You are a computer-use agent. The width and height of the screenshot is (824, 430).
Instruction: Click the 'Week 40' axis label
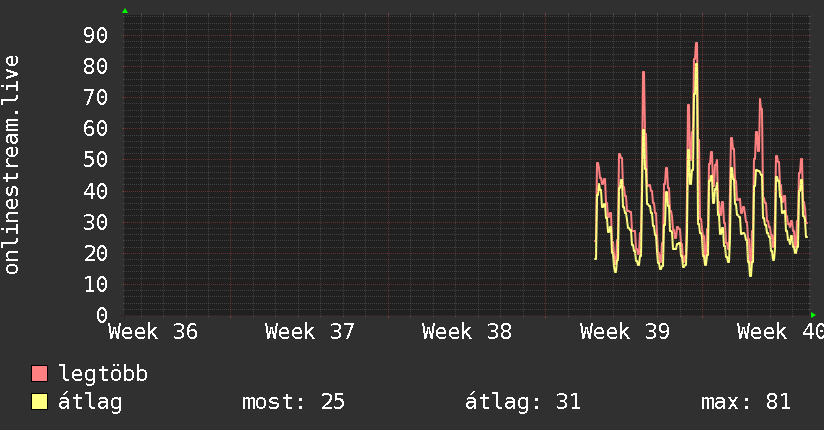[x=780, y=332]
